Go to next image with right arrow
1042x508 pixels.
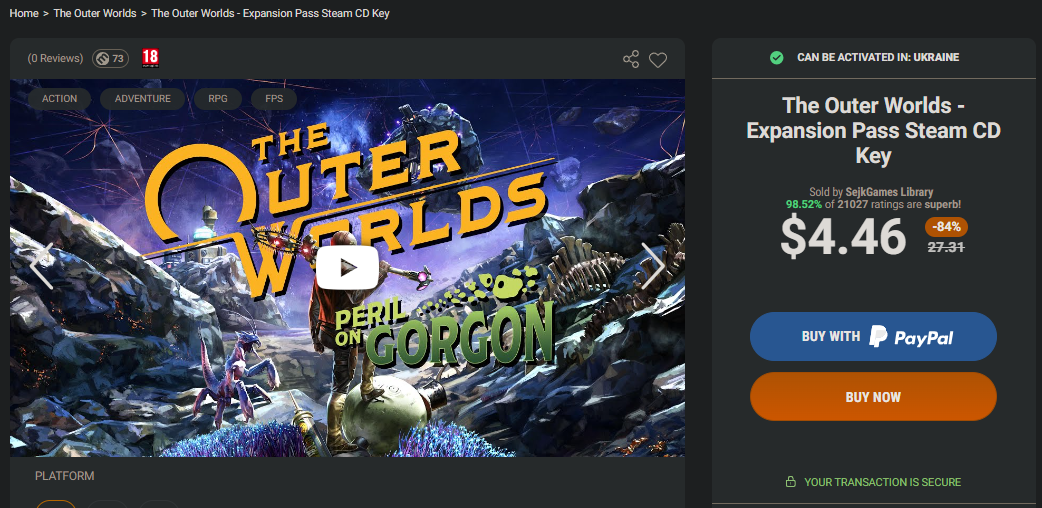tap(653, 266)
